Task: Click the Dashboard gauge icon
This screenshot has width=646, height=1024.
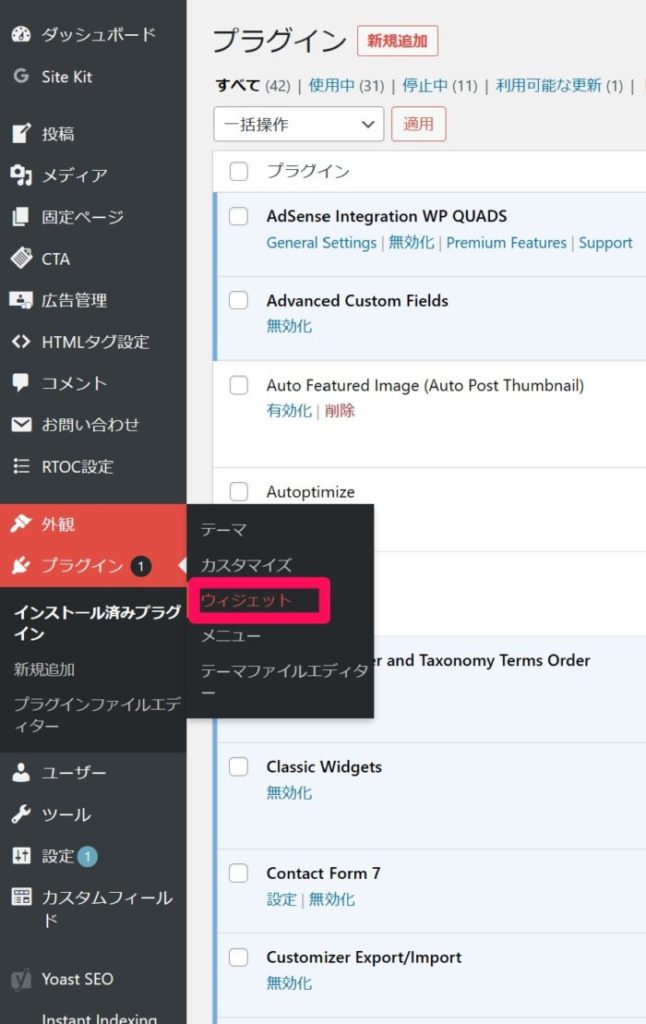Action: (21, 34)
